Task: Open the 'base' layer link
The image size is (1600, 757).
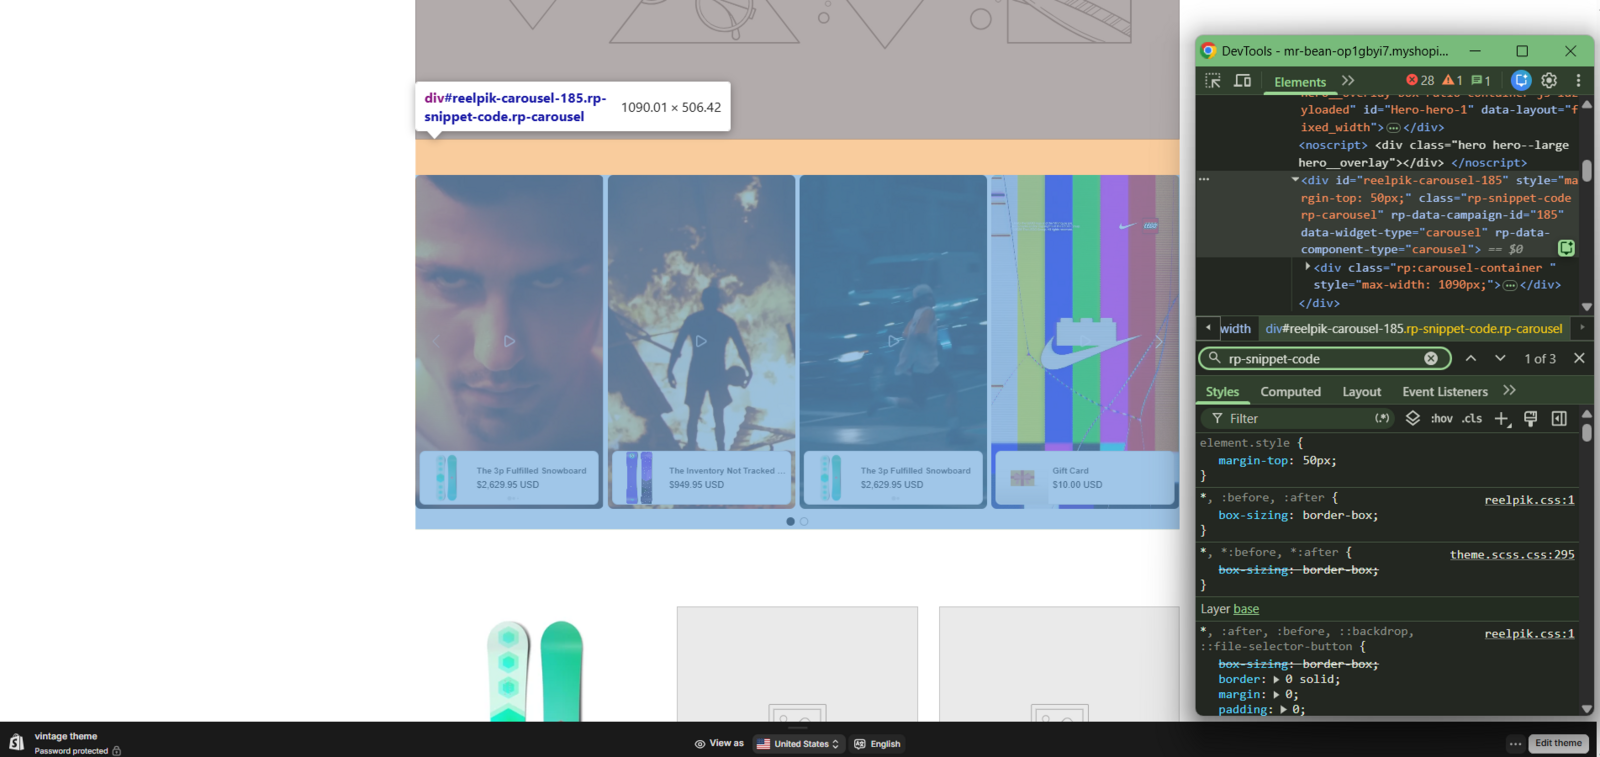Action: (x=1246, y=609)
